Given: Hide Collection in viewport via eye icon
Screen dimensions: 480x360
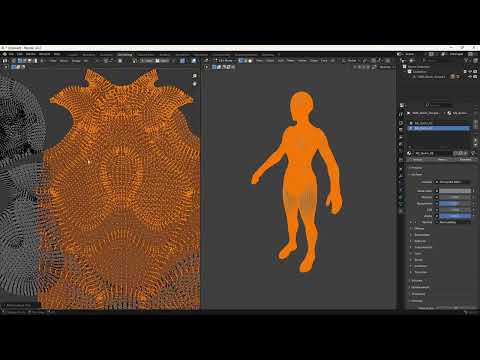Looking at the screenshot, I should point(470,72).
